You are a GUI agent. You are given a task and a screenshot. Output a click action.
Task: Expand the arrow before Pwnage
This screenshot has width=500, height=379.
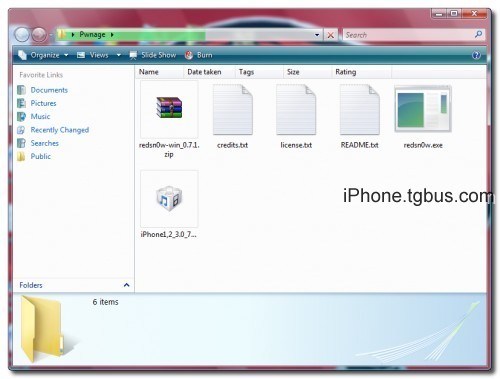point(73,35)
